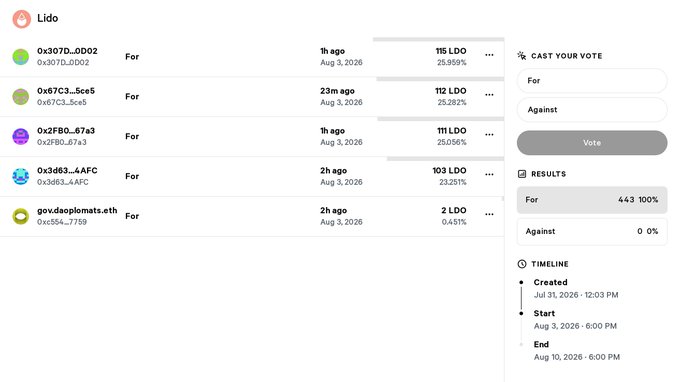Screen dimensions: 680x382
Task: Click the '112 LDO' voting power
Action: (451, 91)
